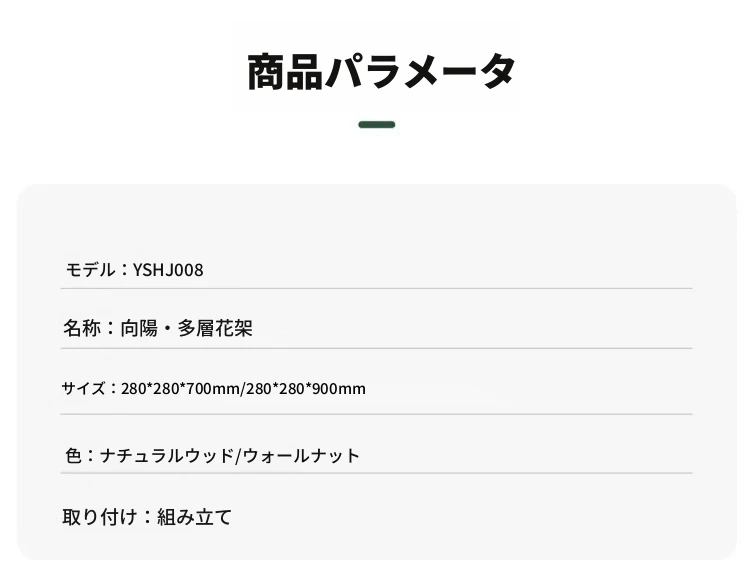The image size is (750, 572).
Task: Click the 組み立て installation value
Action: (194, 517)
